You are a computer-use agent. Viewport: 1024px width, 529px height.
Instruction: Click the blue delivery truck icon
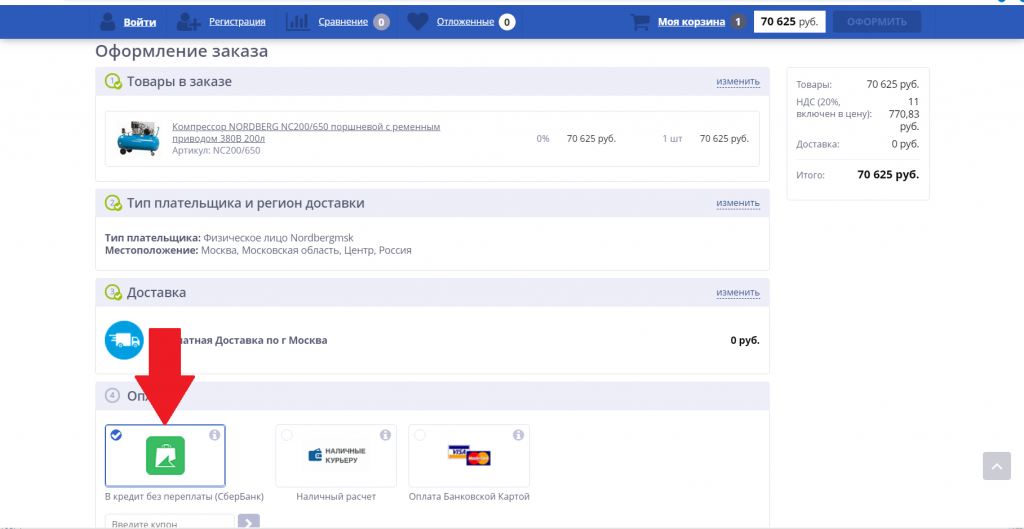124,340
